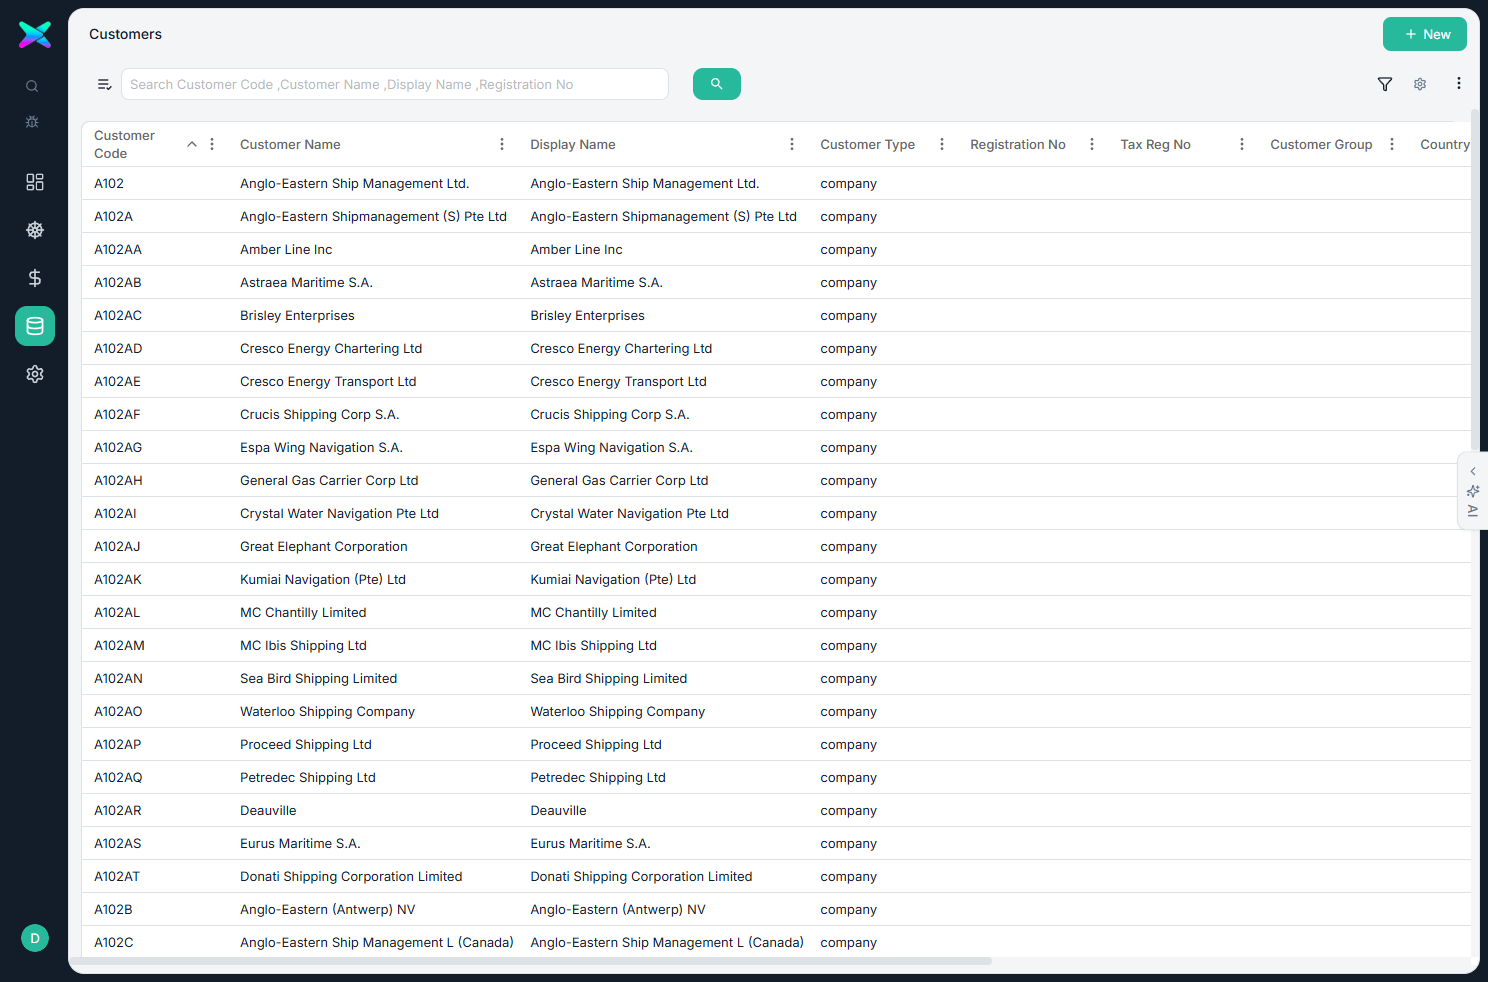Open the sidebar search icon
This screenshot has height=982, width=1488.
(x=32, y=87)
